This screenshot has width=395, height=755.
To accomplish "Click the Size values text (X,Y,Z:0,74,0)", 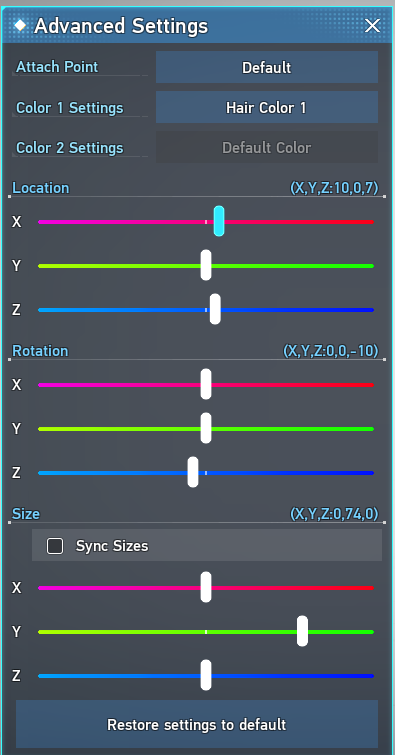I will click(x=334, y=514).
